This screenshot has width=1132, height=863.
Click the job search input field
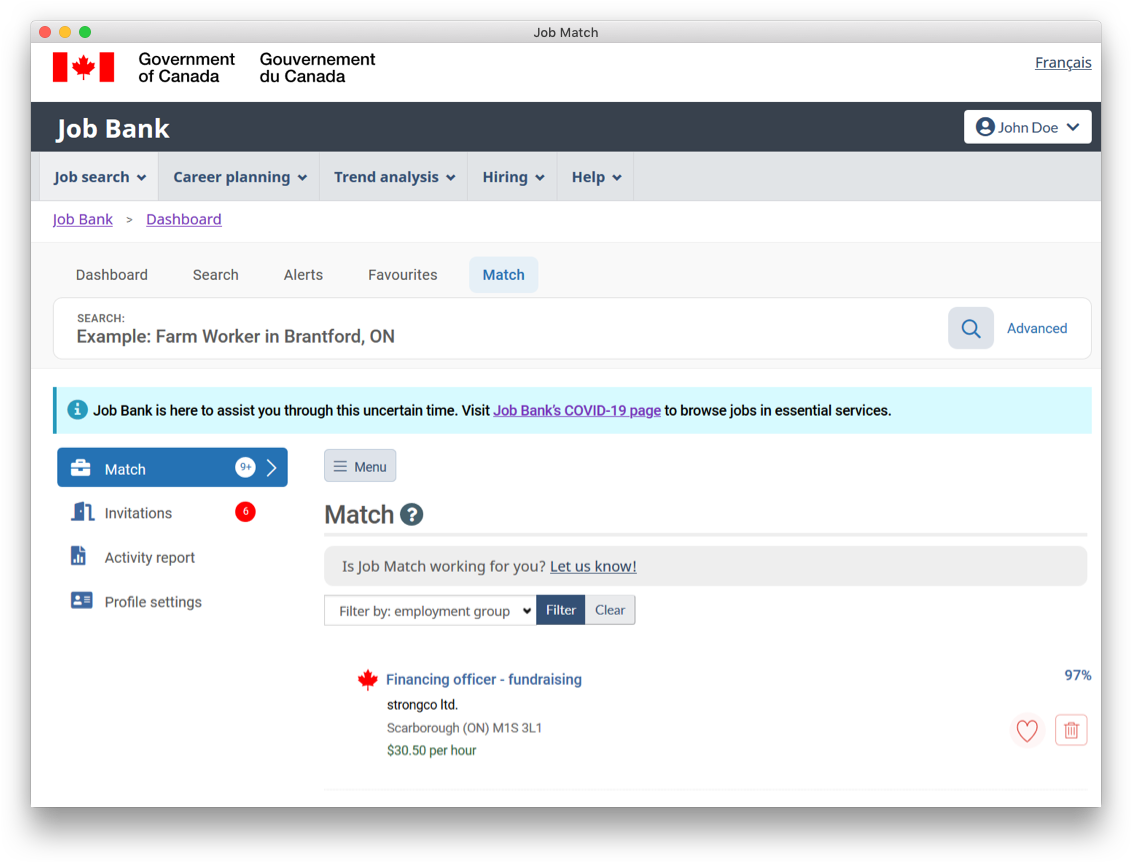[x=501, y=329]
